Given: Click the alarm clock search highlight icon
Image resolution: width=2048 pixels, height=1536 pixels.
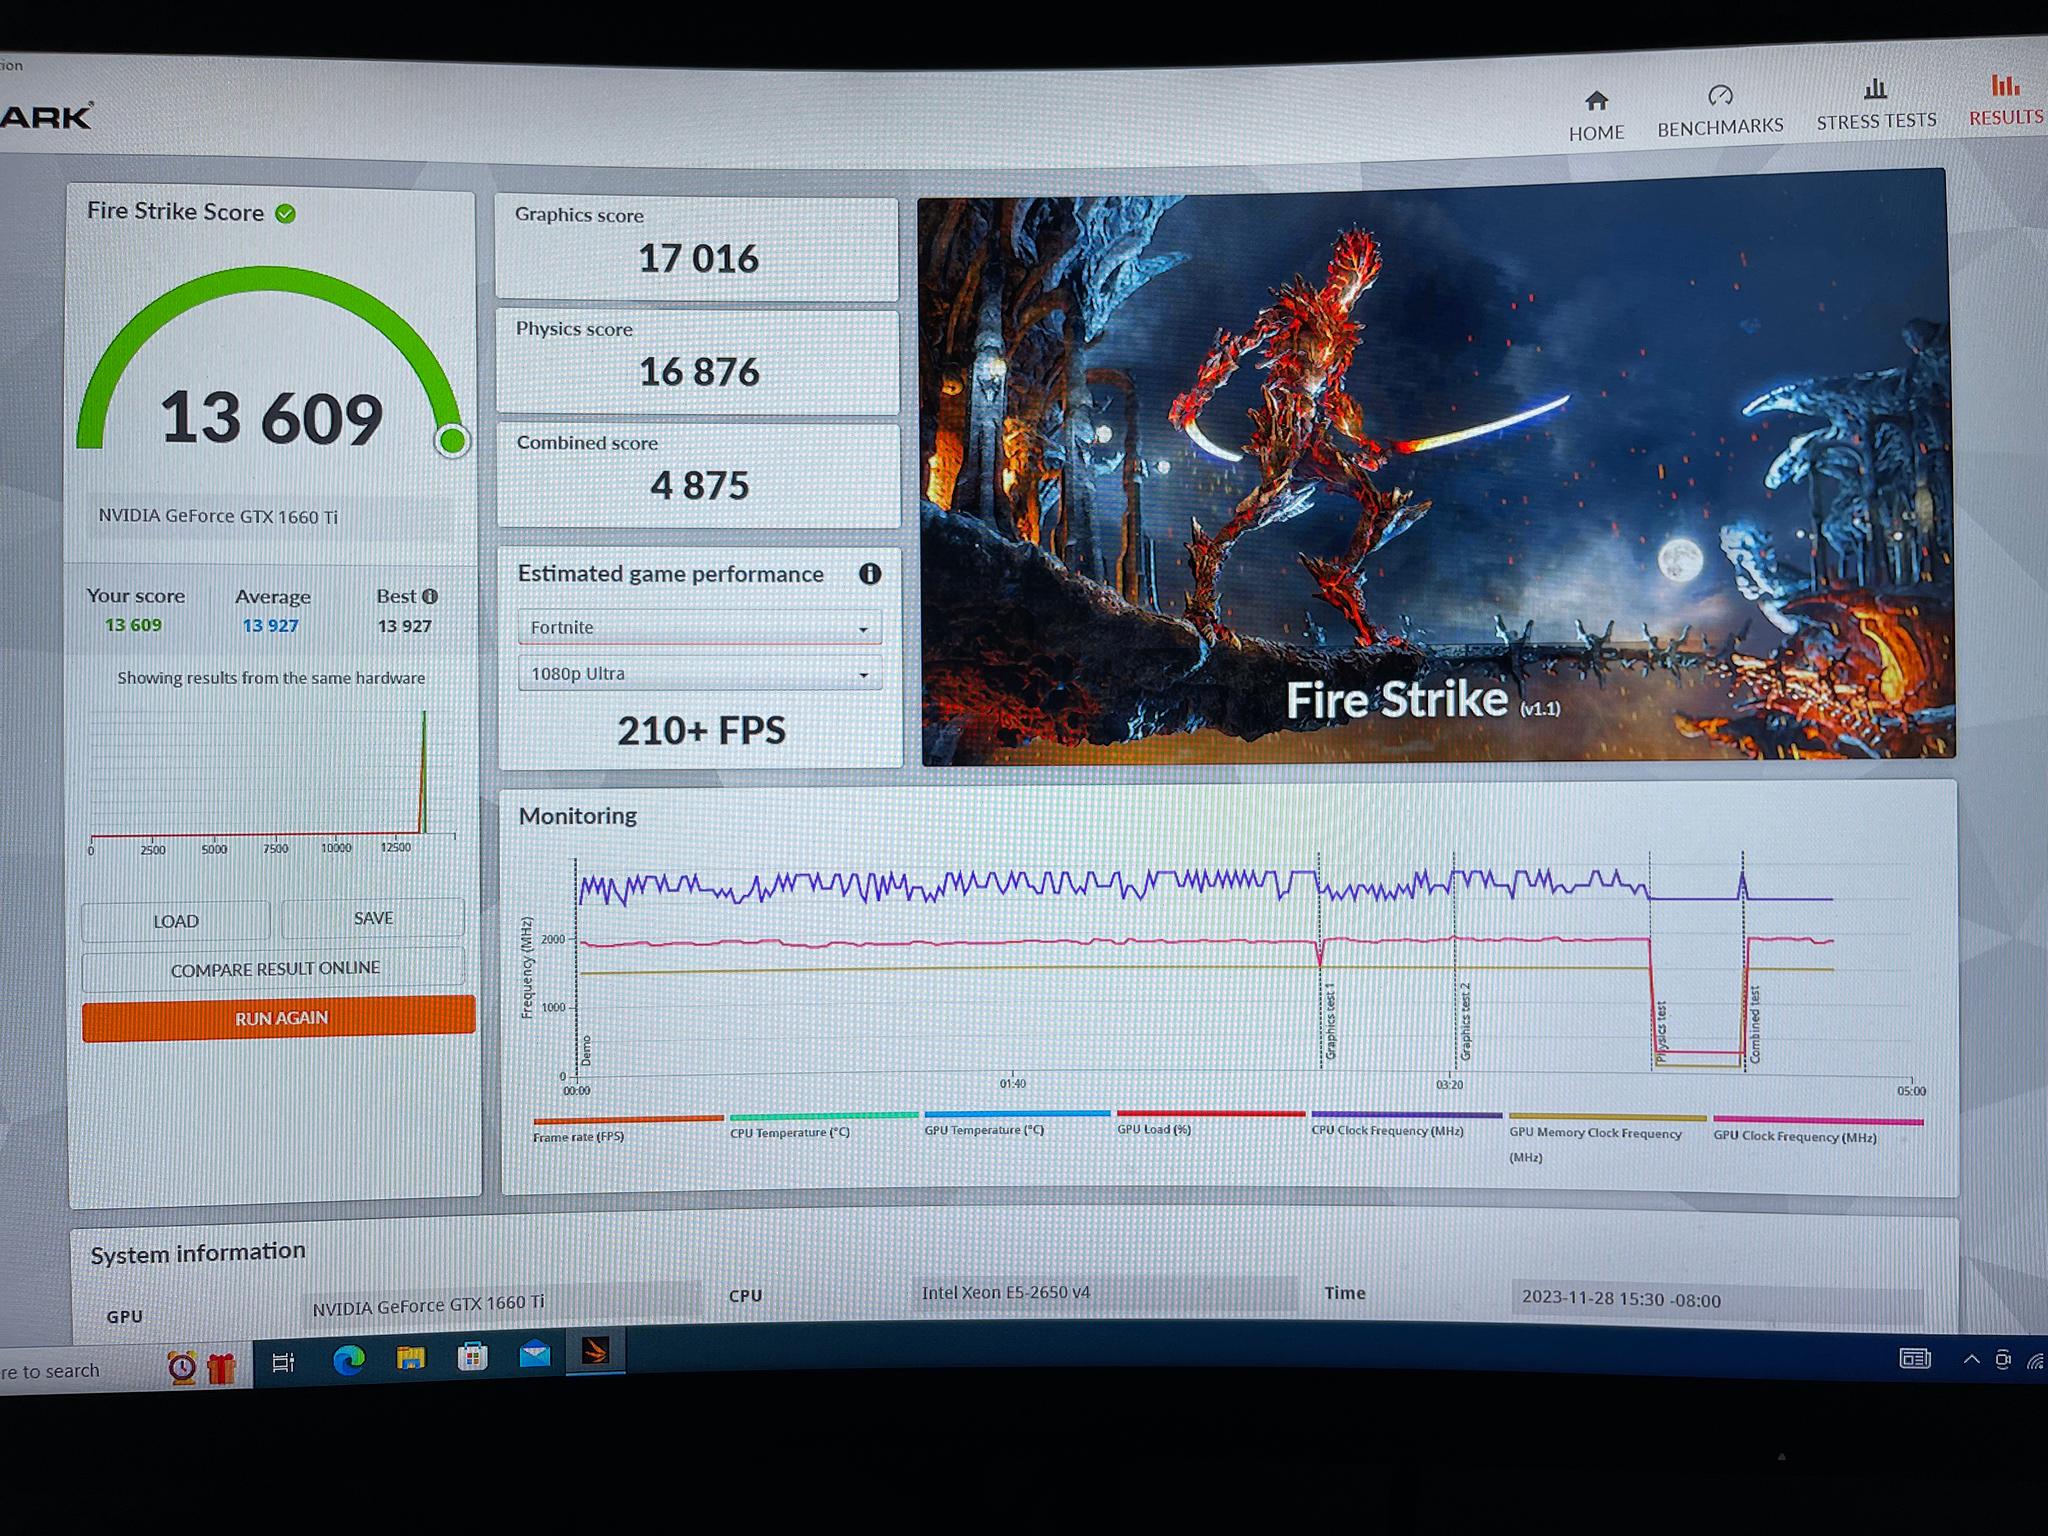Looking at the screenshot, I should tap(182, 1367).
